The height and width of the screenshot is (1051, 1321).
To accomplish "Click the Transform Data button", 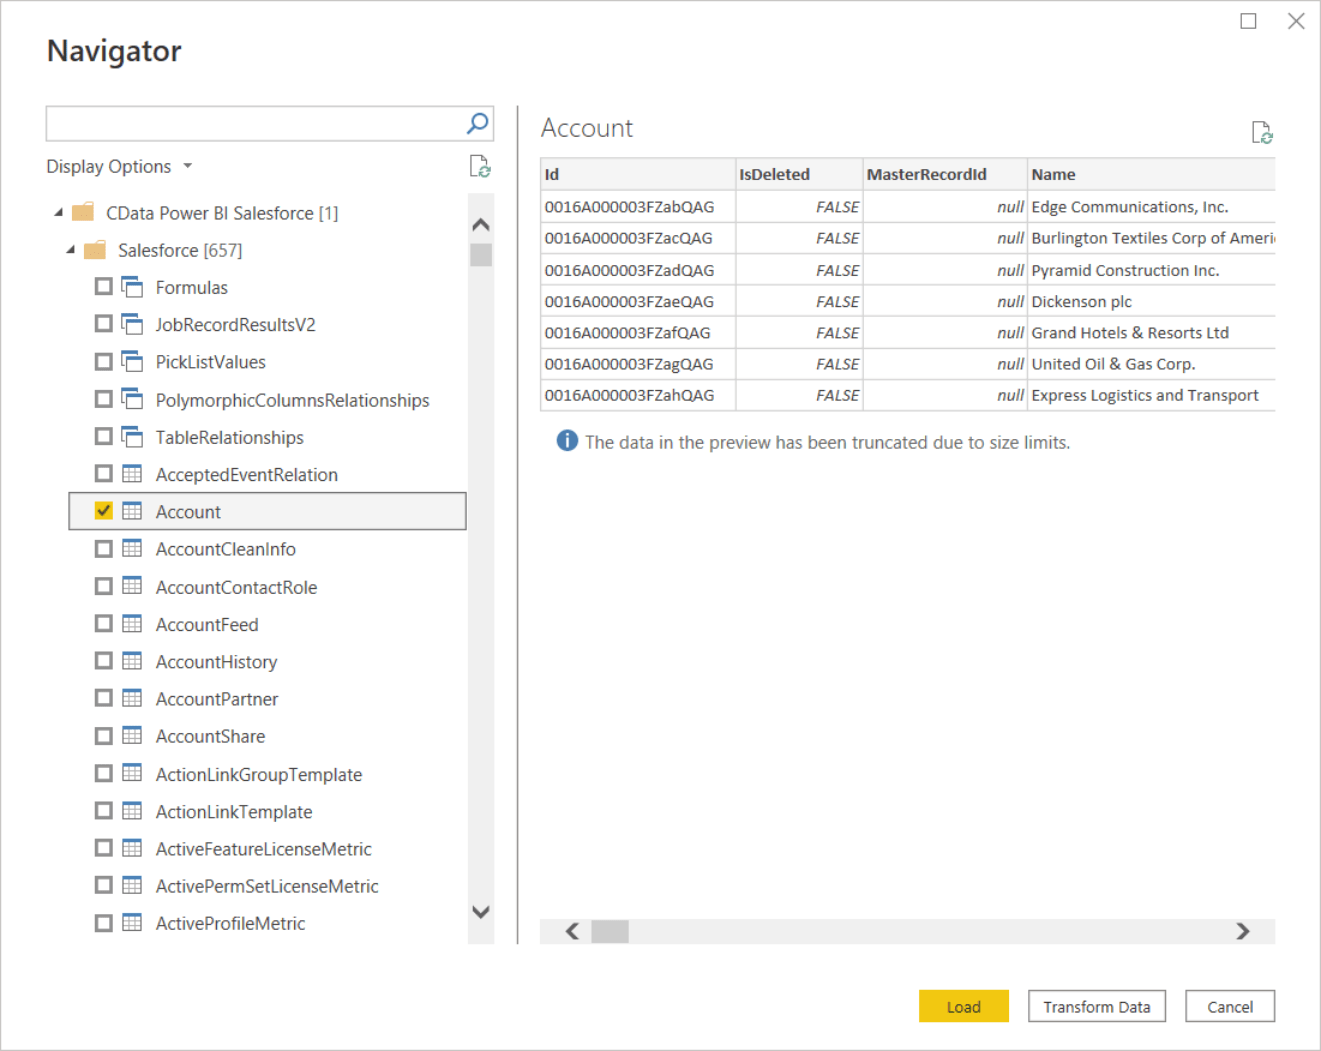I will point(1096,1006).
